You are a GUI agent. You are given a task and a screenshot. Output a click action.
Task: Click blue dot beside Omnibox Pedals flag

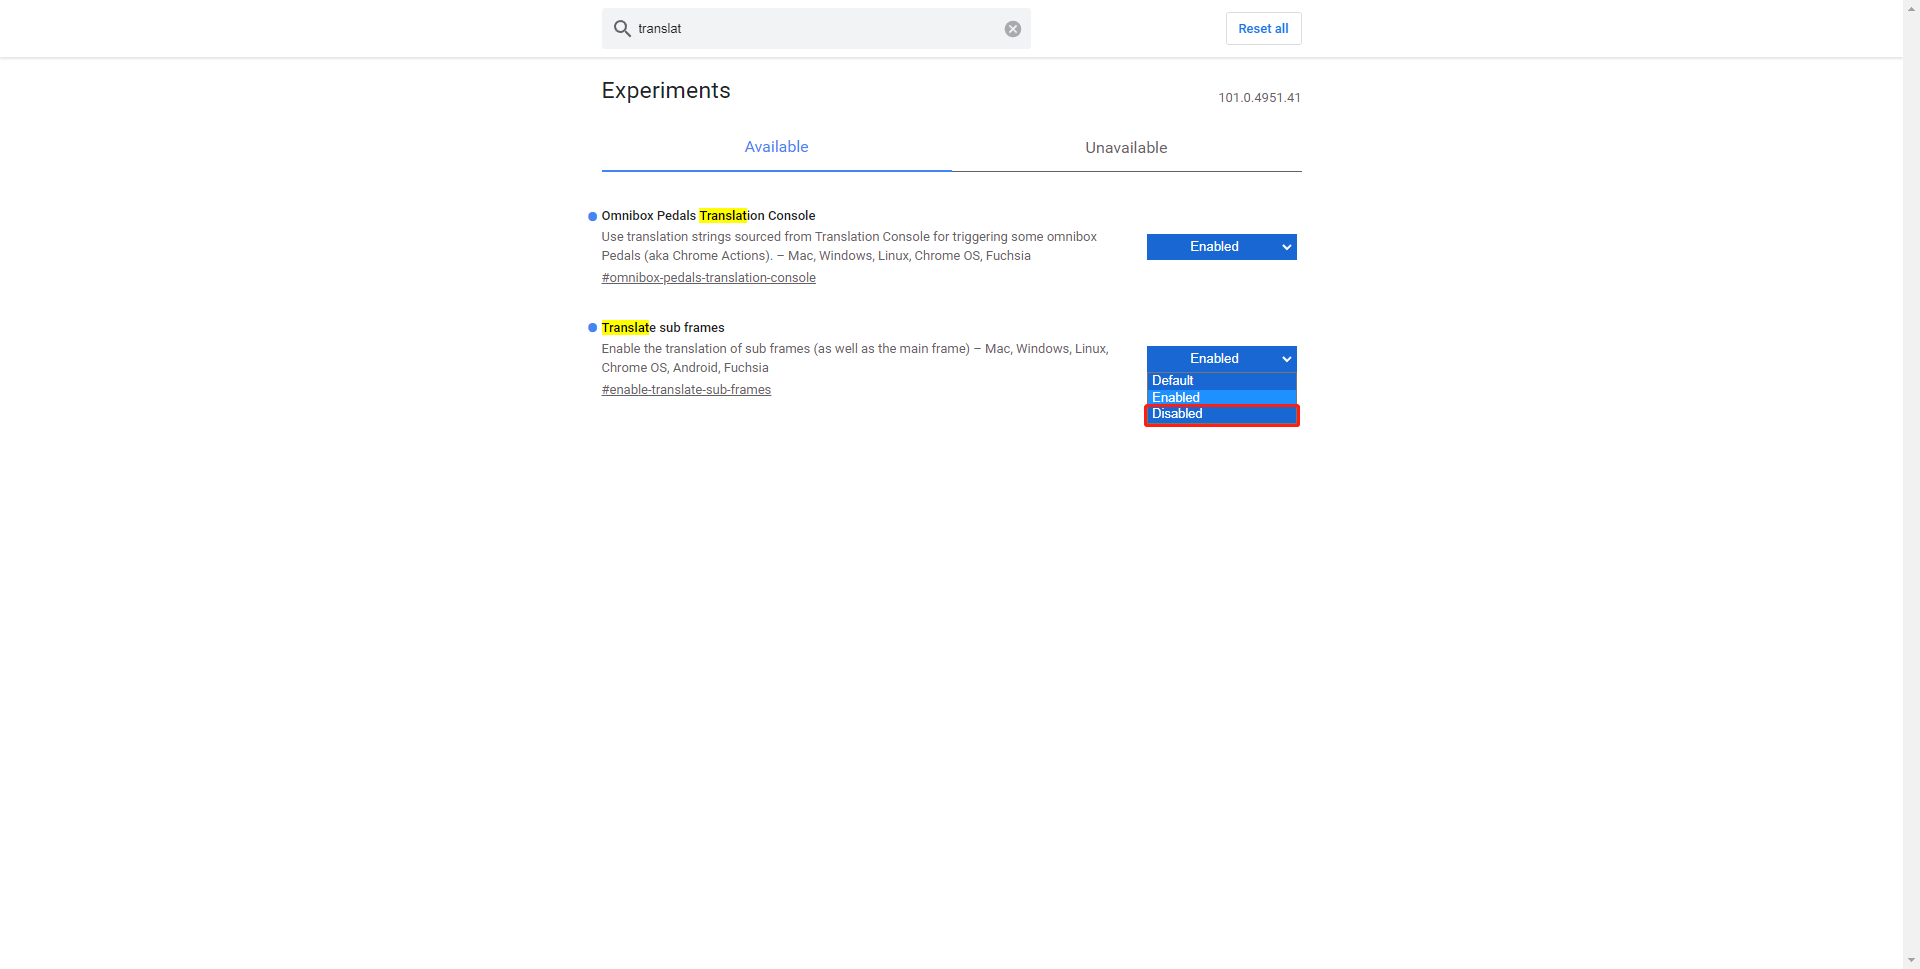coord(592,216)
